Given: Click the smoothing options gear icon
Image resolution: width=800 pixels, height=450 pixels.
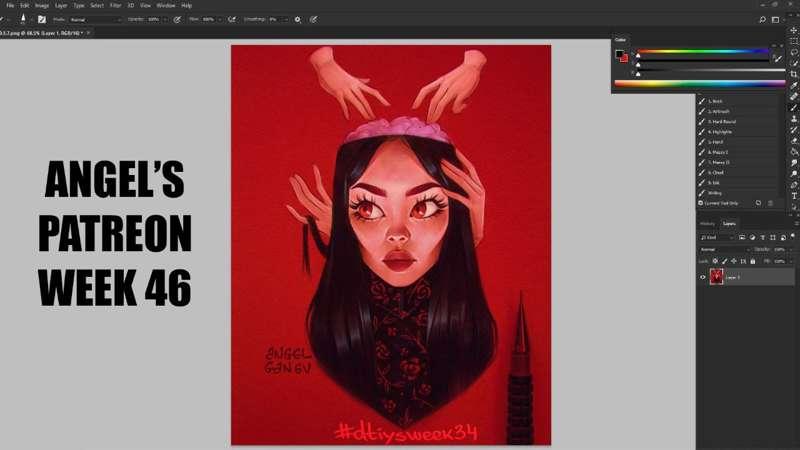Looking at the screenshot, I should tap(297, 19).
